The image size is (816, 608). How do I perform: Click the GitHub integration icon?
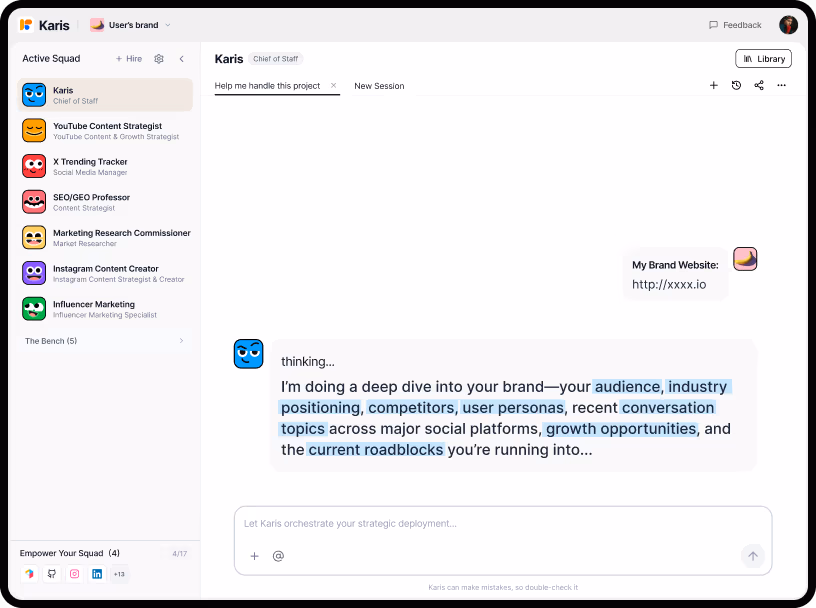[x=52, y=574]
